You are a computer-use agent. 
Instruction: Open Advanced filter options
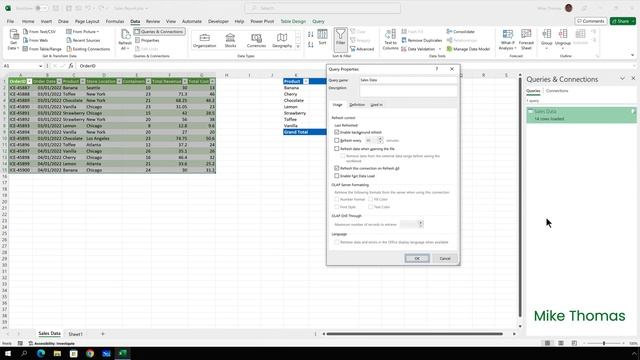[362, 49]
